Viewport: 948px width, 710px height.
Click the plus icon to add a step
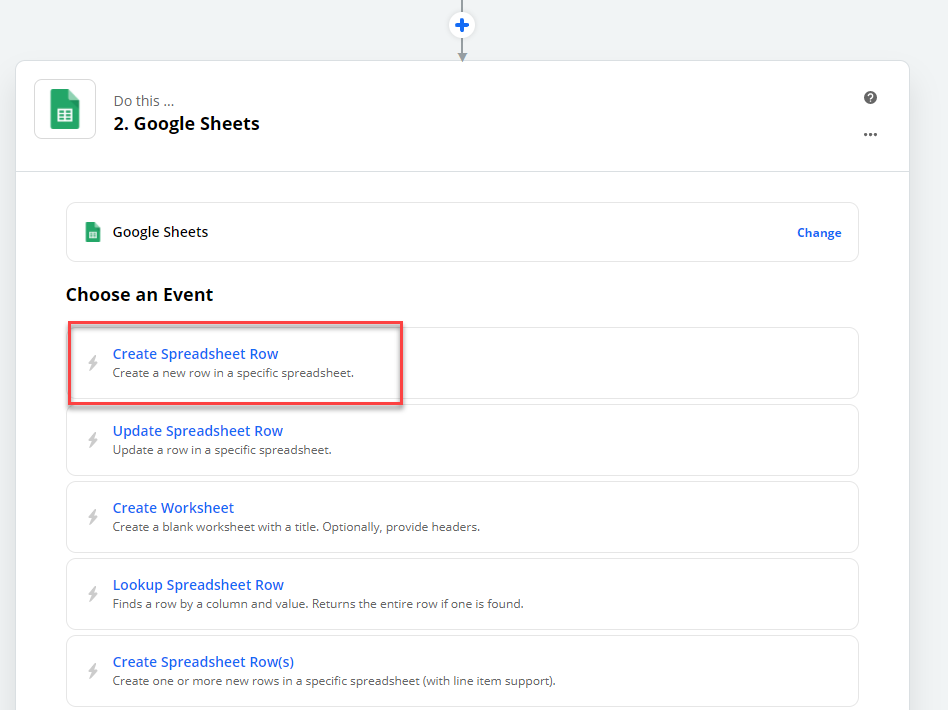pyautogui.click(x=461, y=24)
